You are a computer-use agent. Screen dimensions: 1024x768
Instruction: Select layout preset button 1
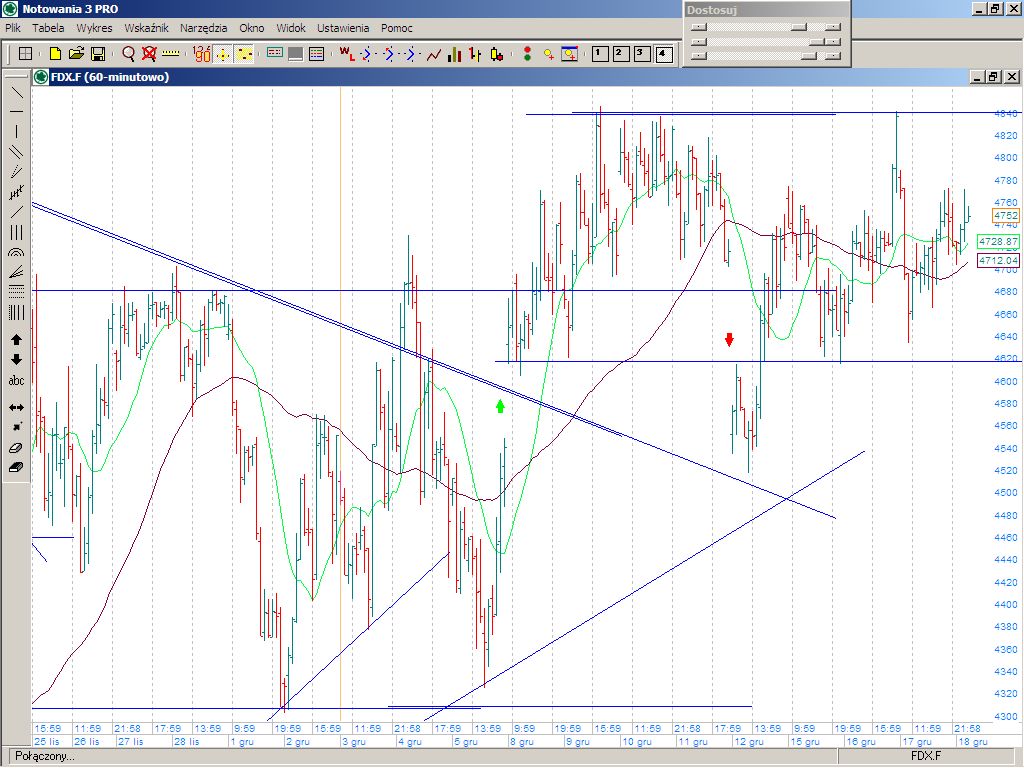600,54
